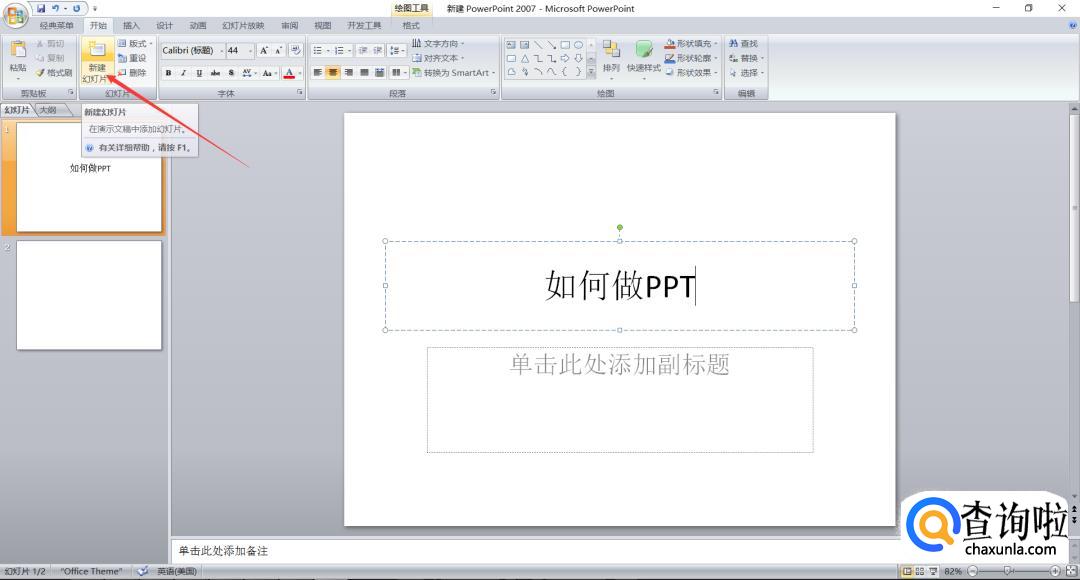Screen dimensions: 1080x580
Task: Increase the list indent level
Action: point(377,50)
